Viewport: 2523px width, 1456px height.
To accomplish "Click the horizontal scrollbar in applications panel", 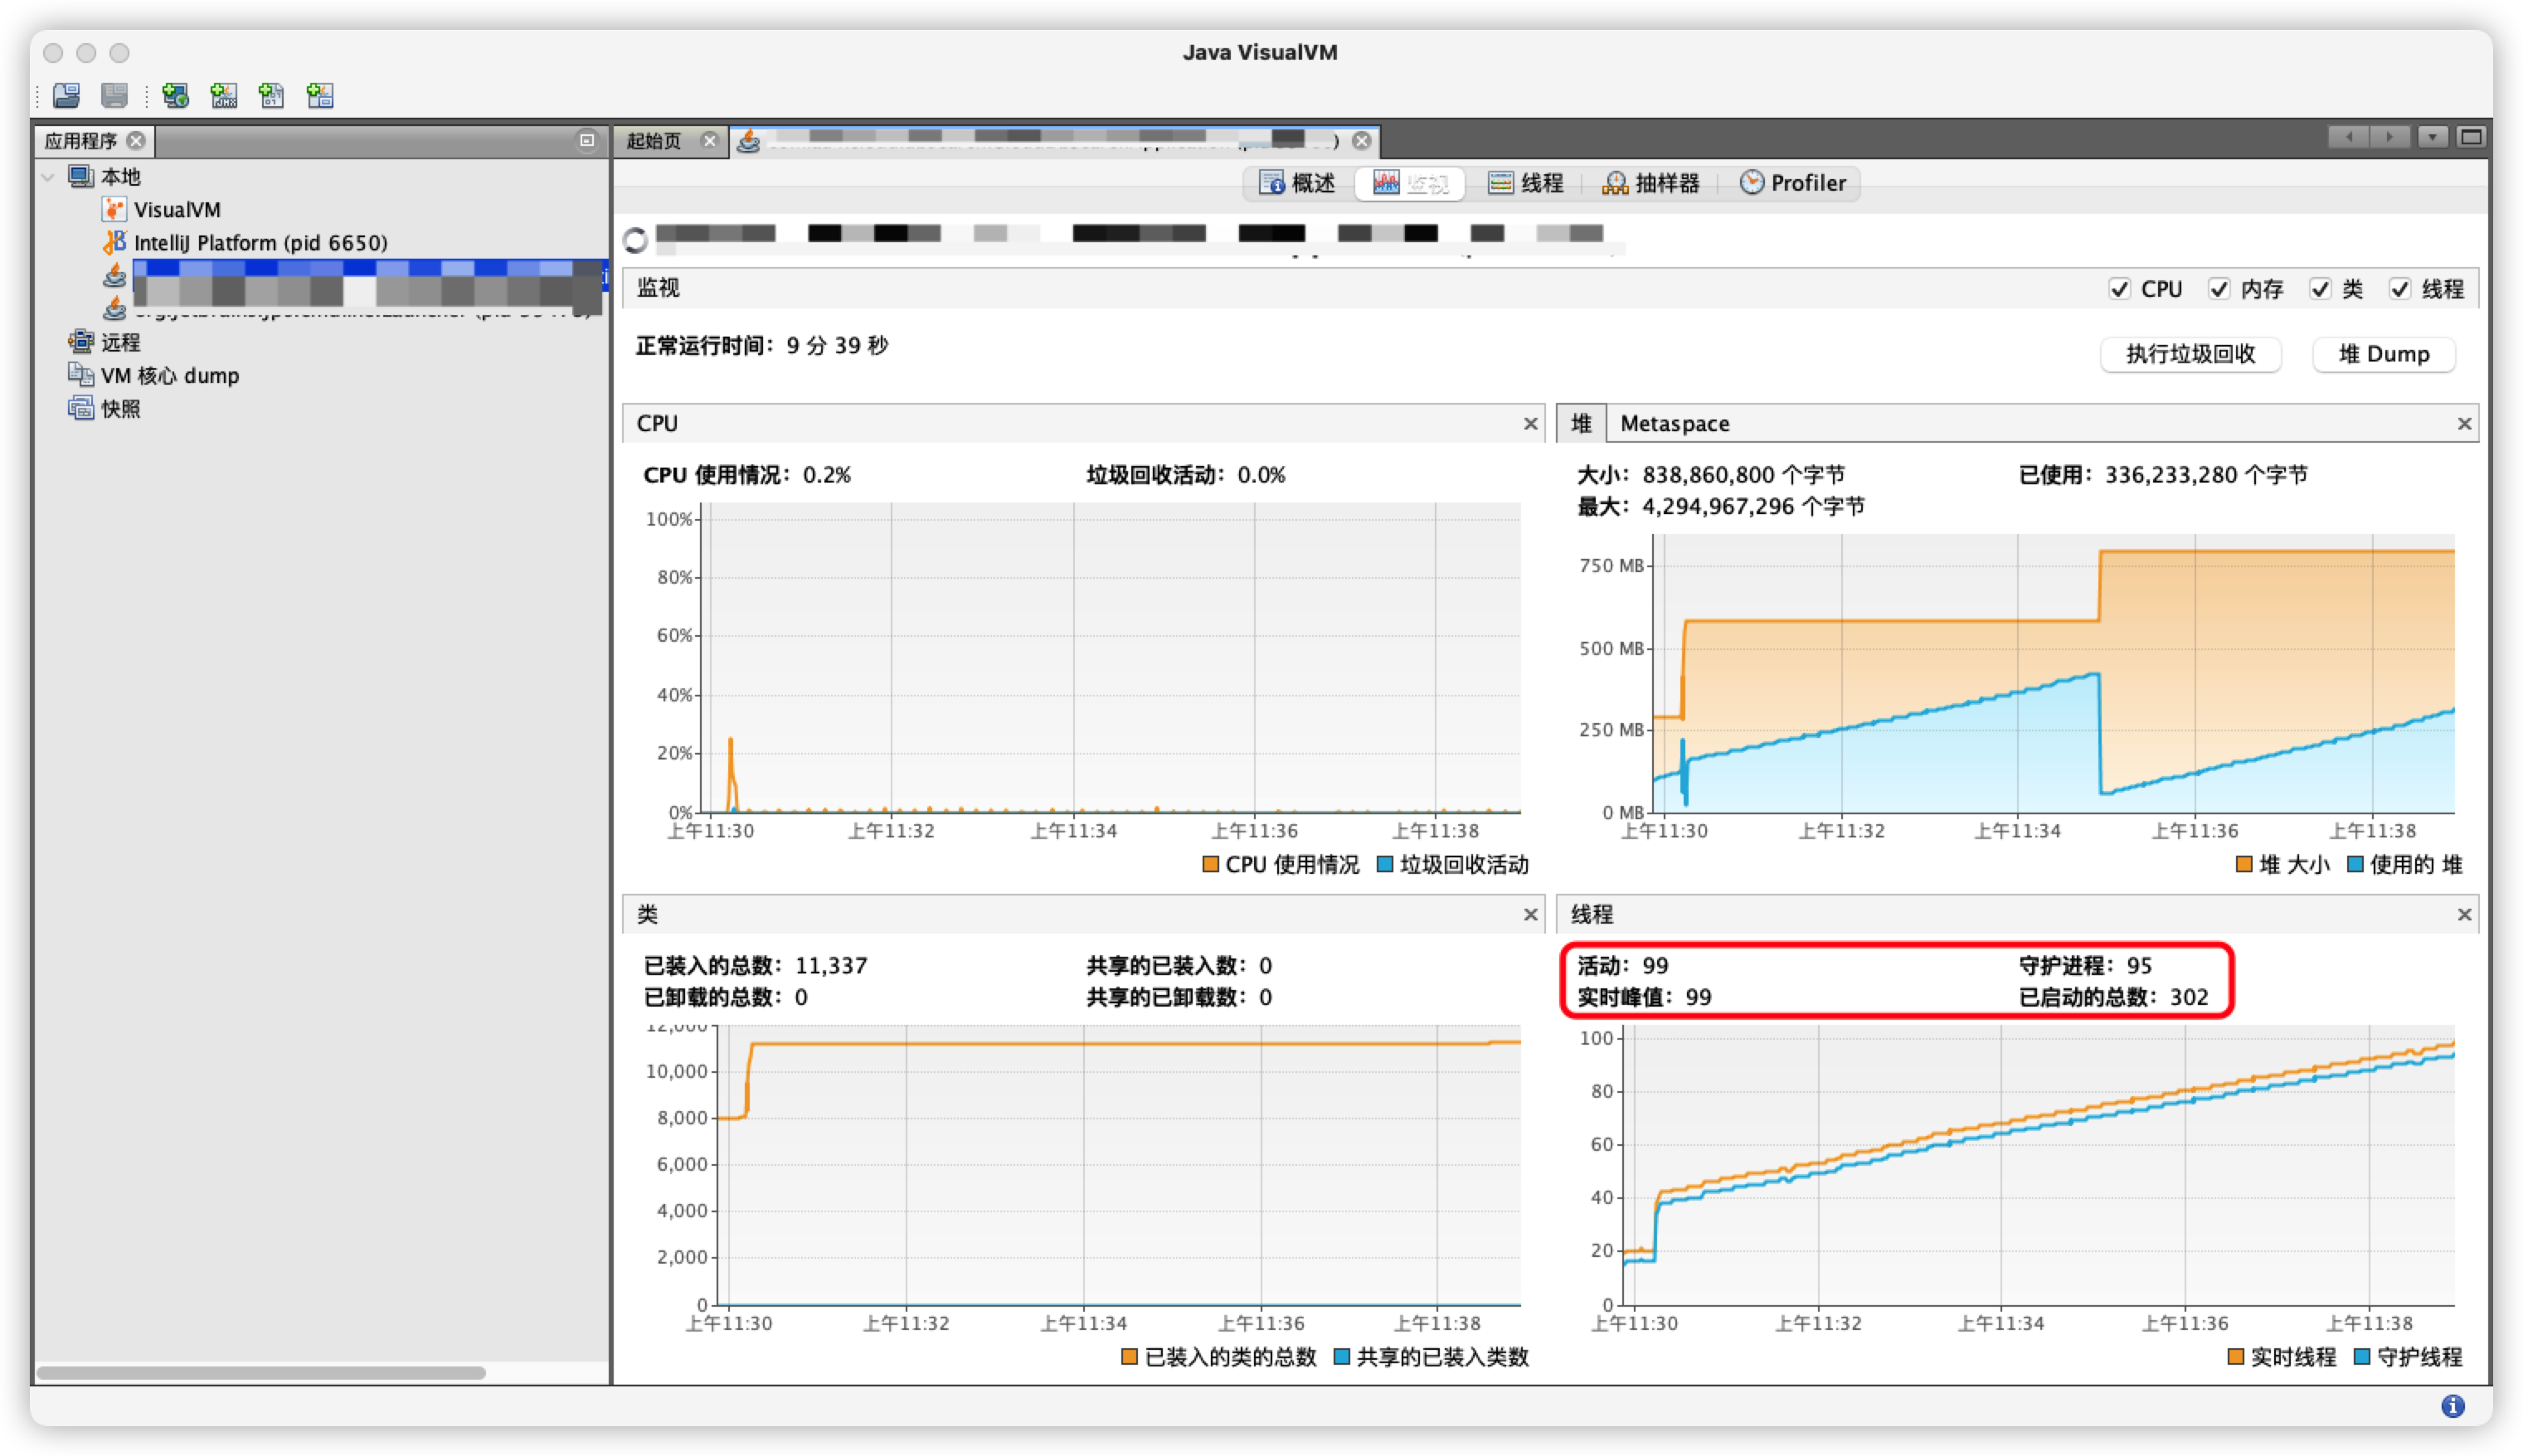I will point(260,1373).
